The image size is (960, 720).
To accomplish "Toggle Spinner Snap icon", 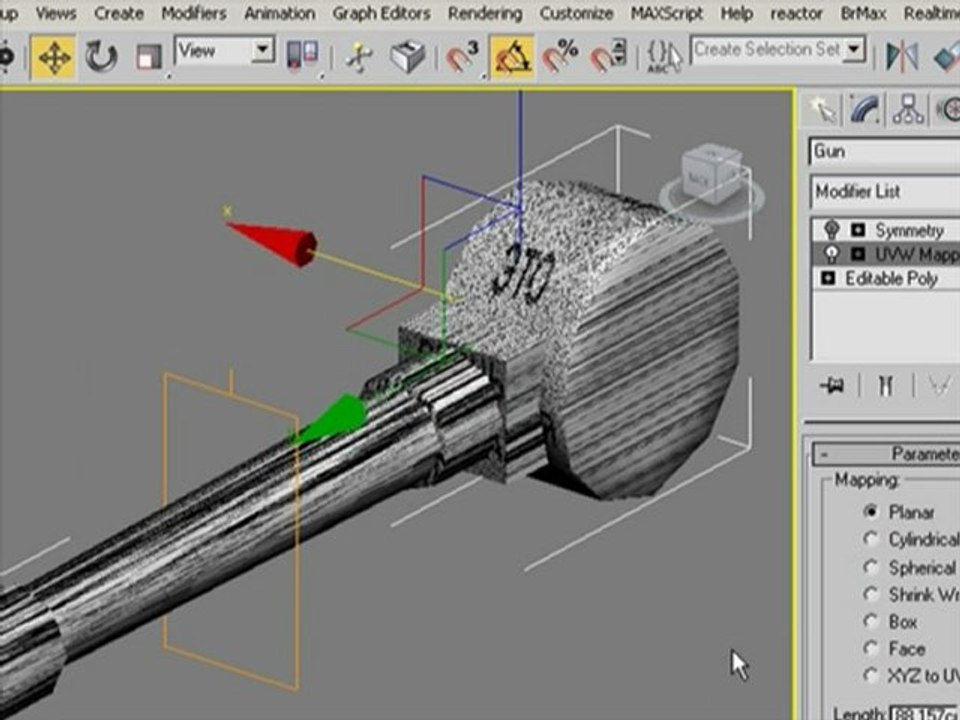I will click(x=609, y=58).
